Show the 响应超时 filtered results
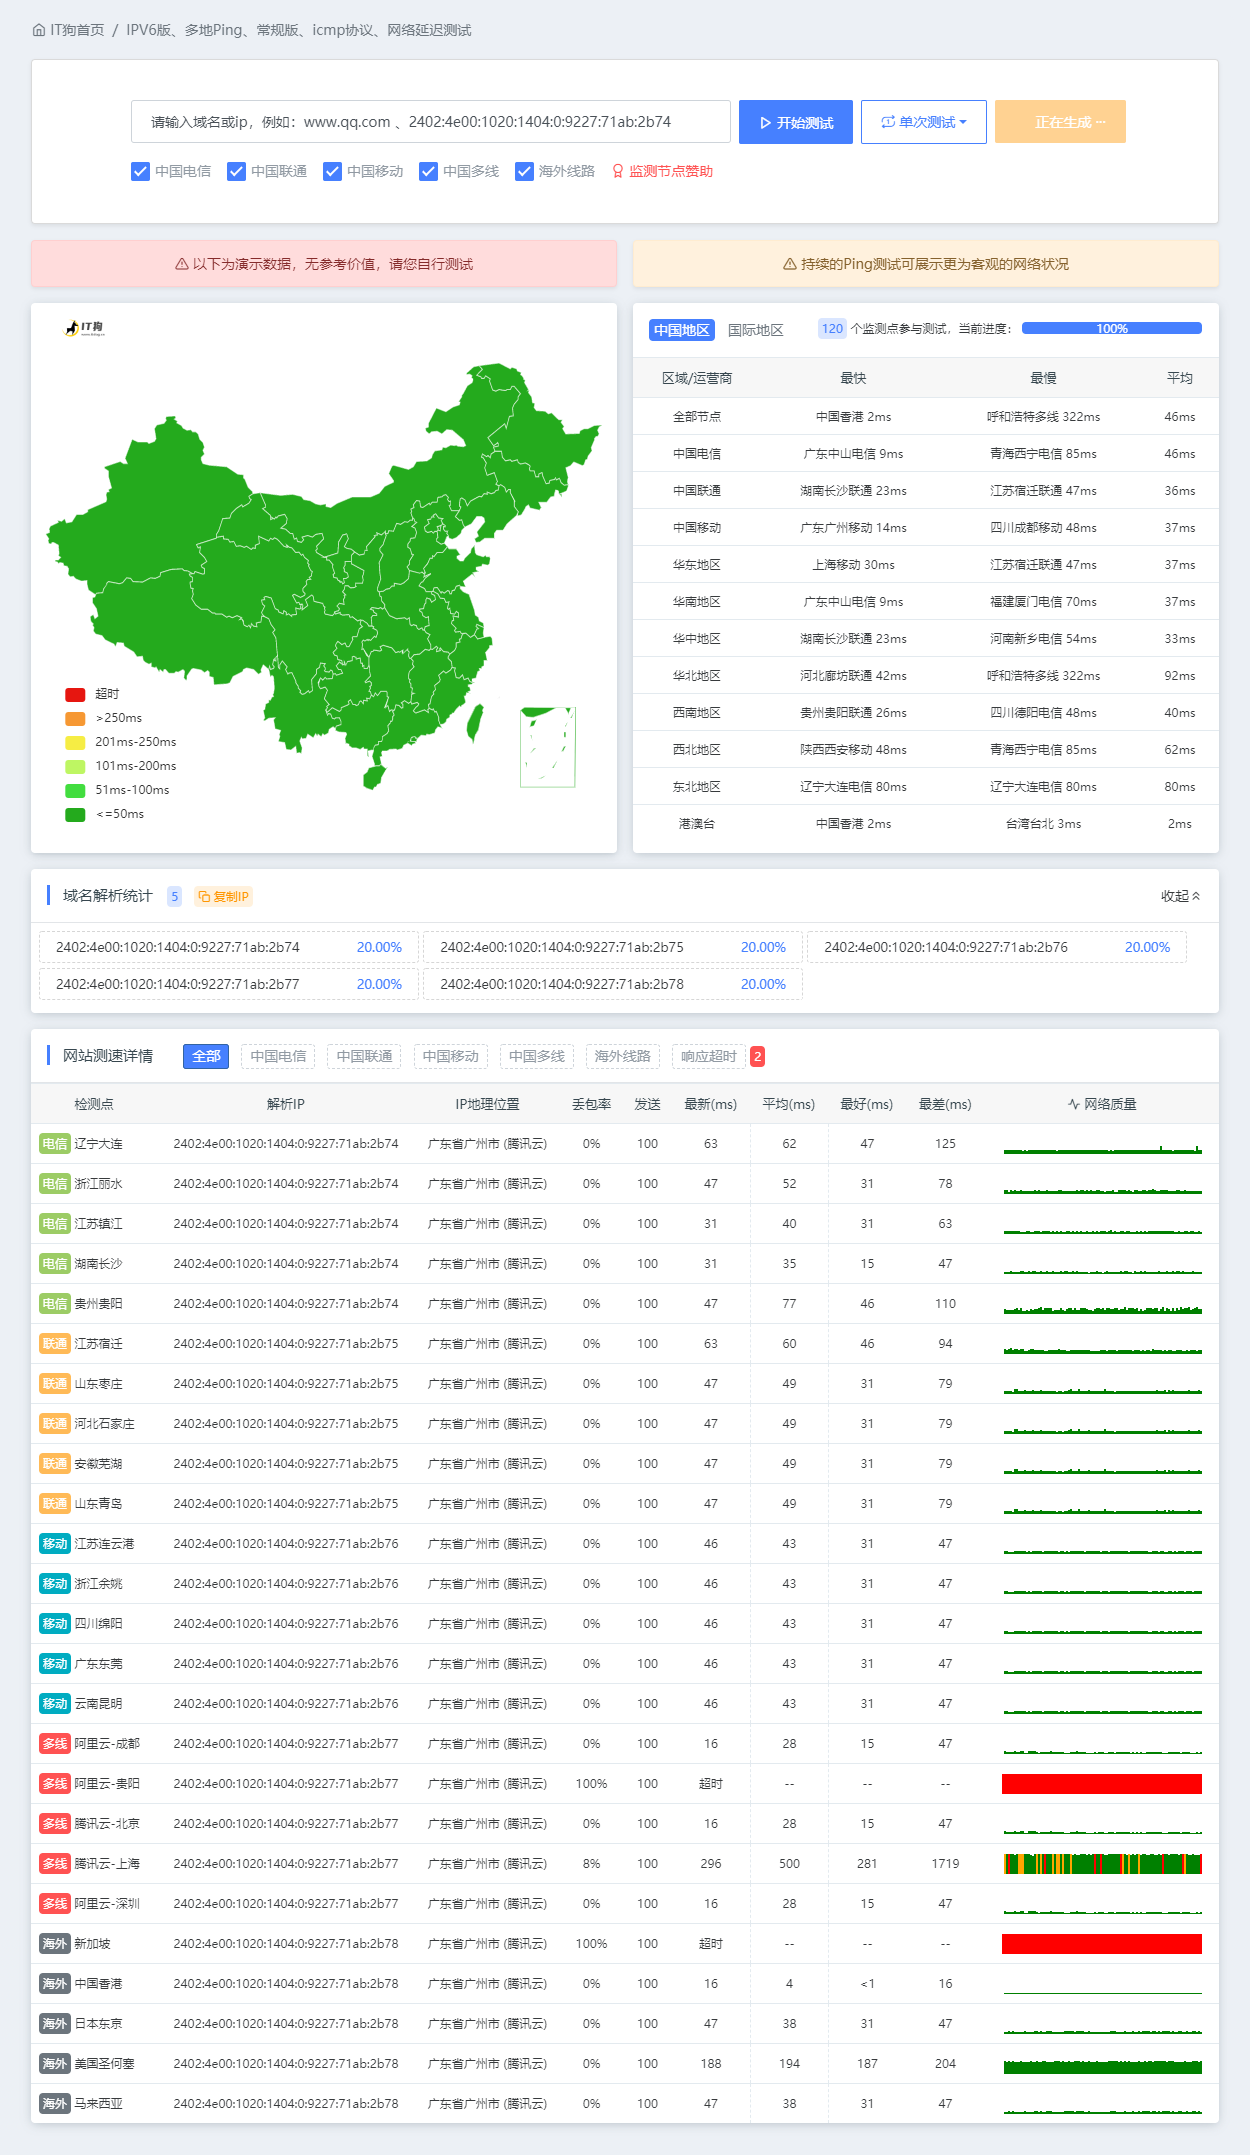 pyautogui.click(x=708, y=1056)
